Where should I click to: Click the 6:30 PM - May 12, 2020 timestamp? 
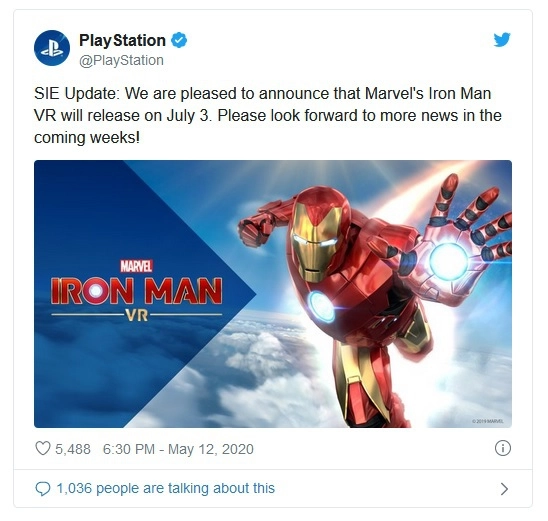pyautogui.click(x=178, y=449)
